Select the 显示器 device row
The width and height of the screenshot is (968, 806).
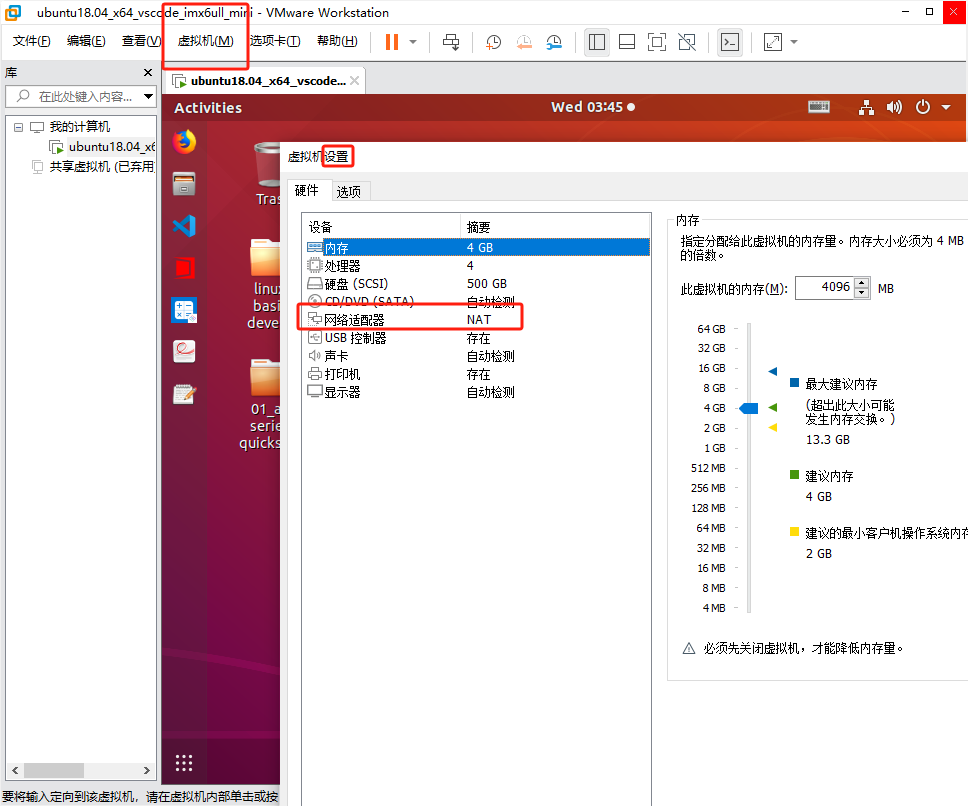pos(478,392)
